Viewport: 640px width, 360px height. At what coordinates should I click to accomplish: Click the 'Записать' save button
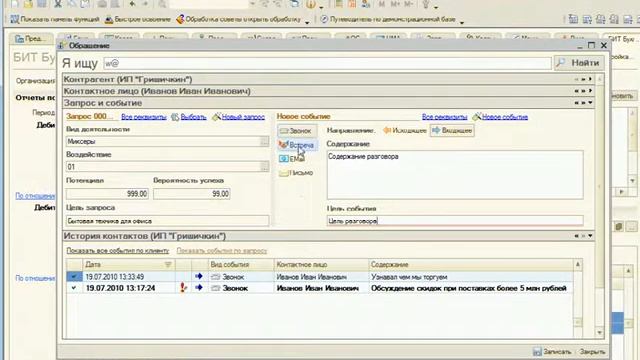(x=552, y=351)
